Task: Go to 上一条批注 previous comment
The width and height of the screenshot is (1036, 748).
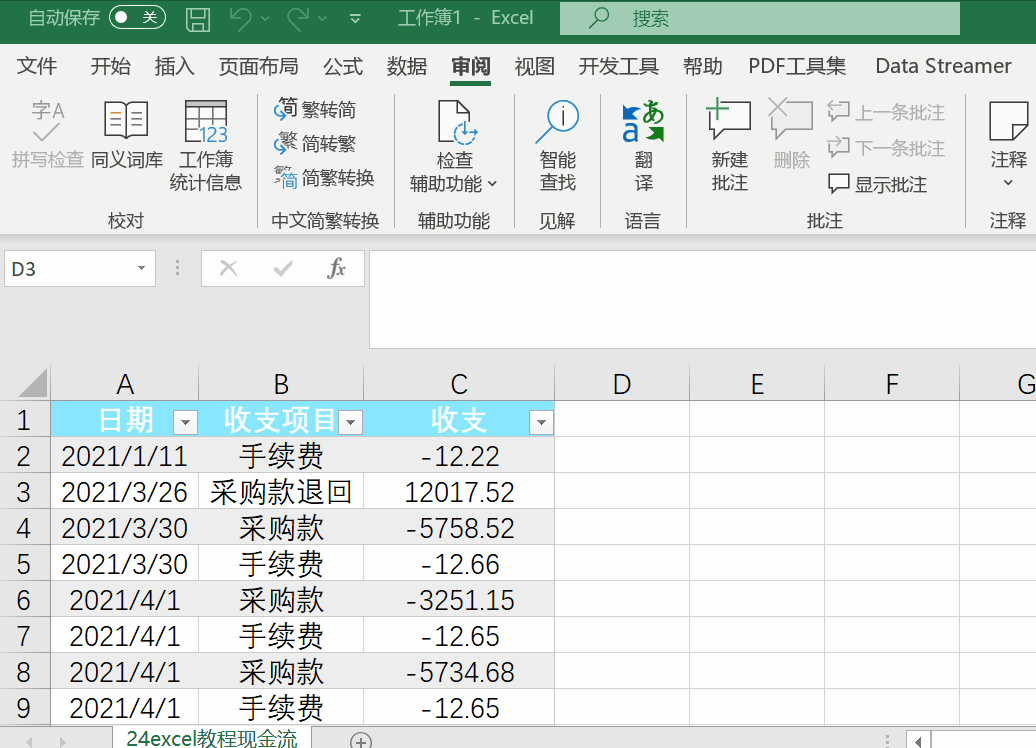Action: (886, 112)
